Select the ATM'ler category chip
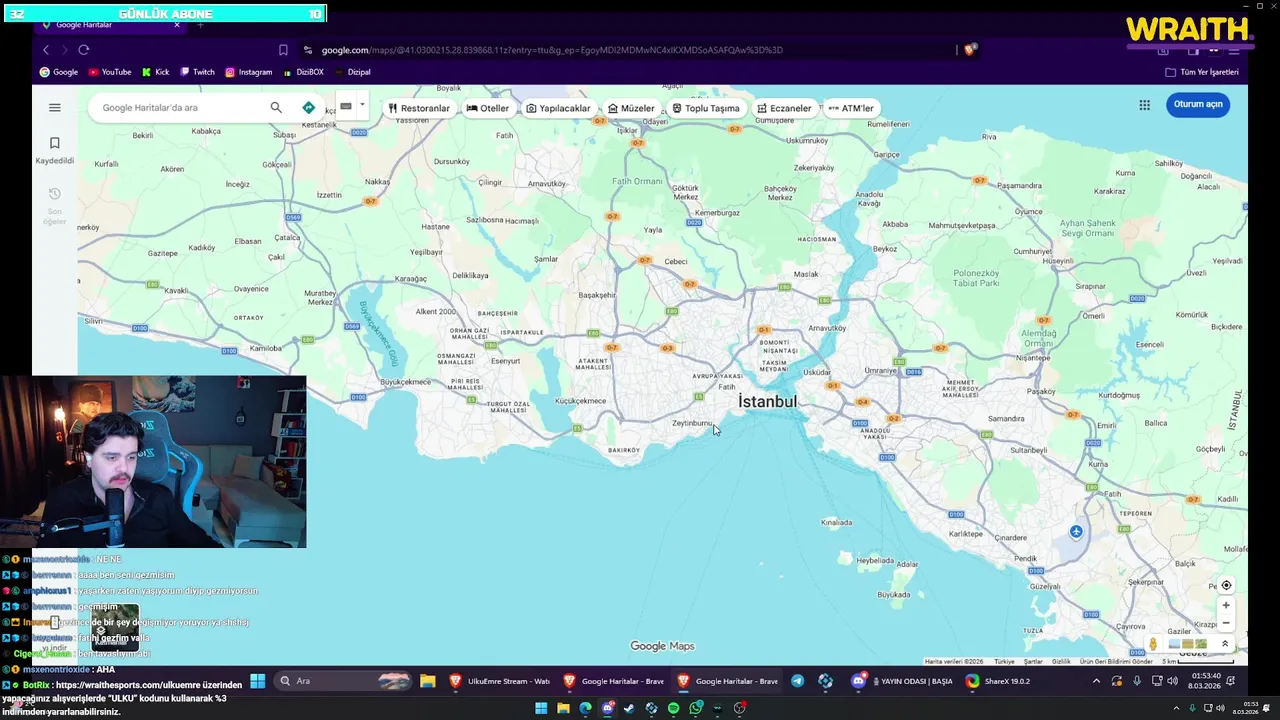Screen dimensions: 1280x720 click(851, 108)
